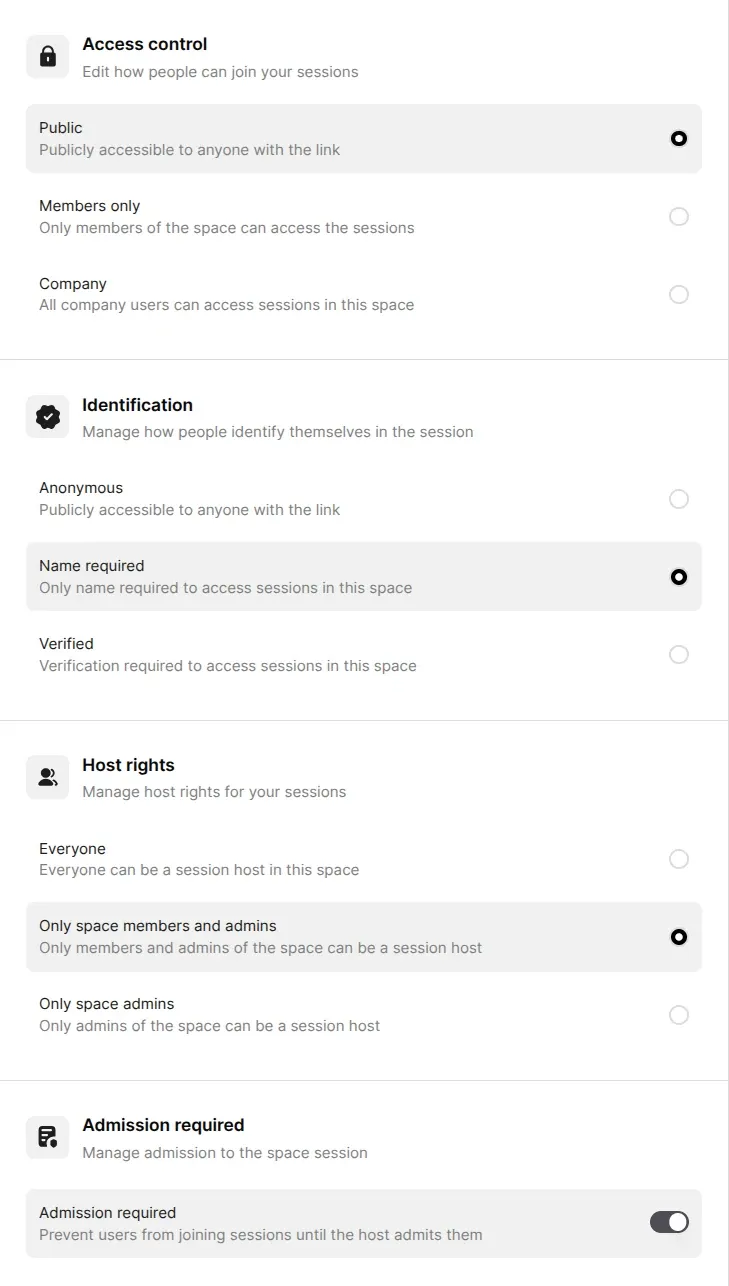Screen dimensions: 729x1286
Task: Select the Verified identification option
Action: coord(679,654)
